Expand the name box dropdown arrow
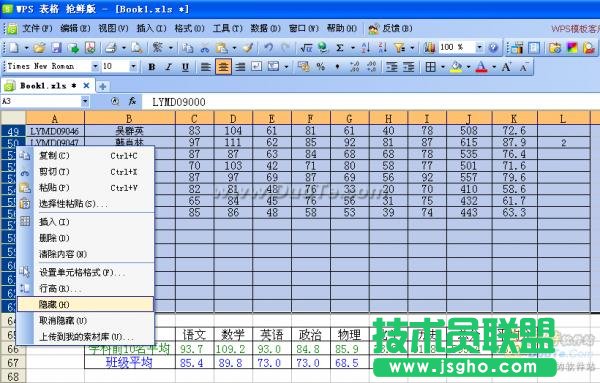Screen dimensions: 600x383 click(x=85, y=101)
